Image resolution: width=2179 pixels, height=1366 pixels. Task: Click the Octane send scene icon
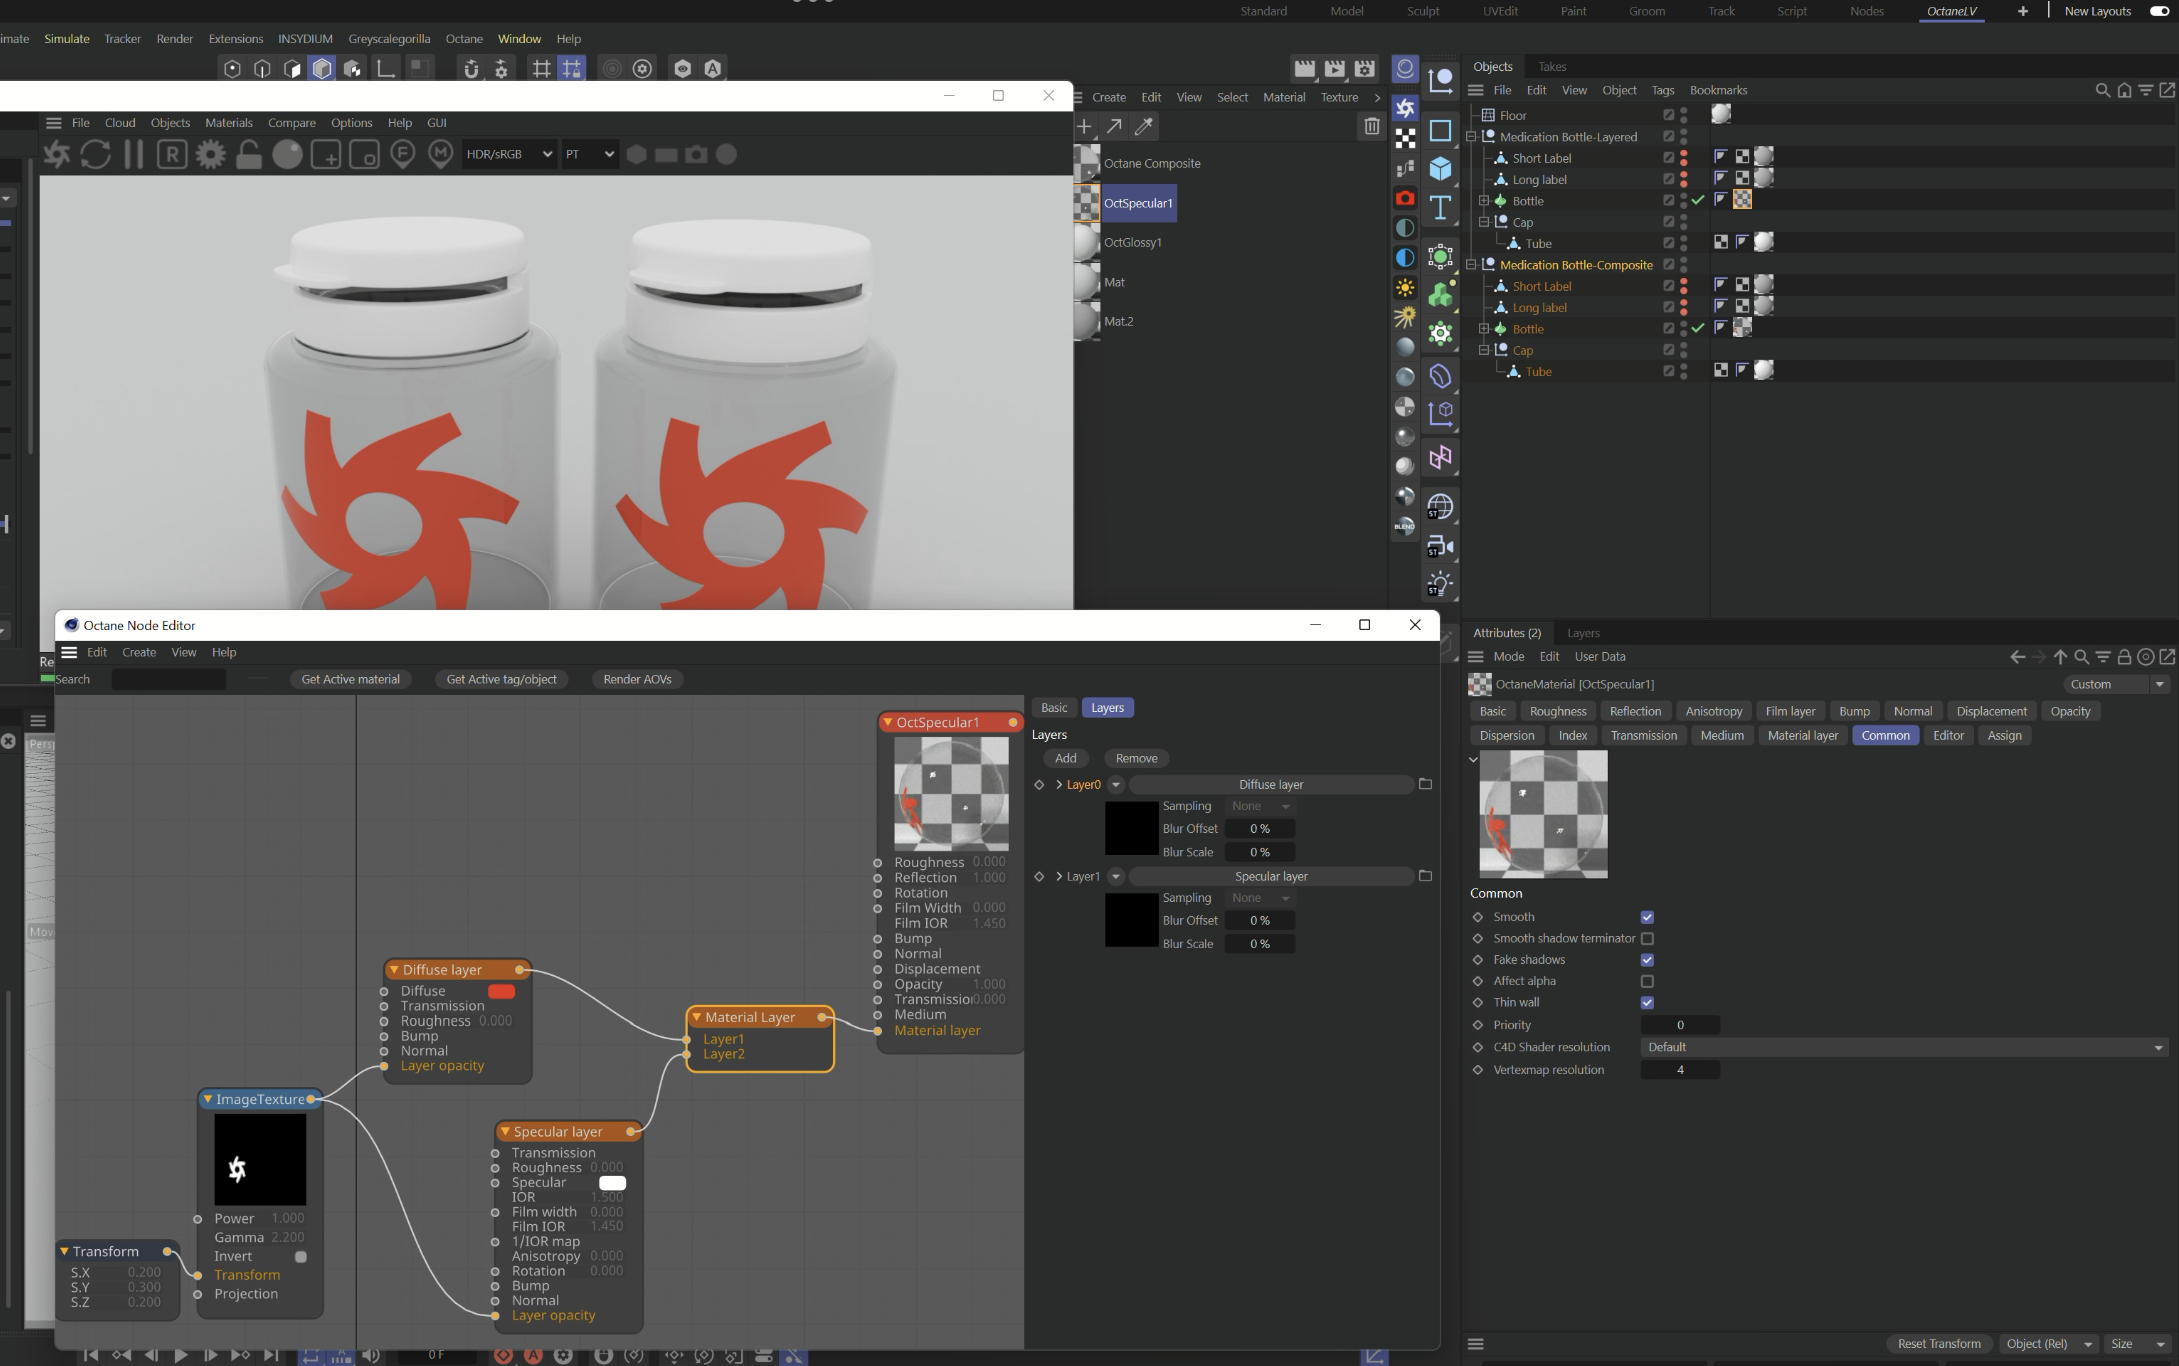pyautogui.click(x=57, y=154)
